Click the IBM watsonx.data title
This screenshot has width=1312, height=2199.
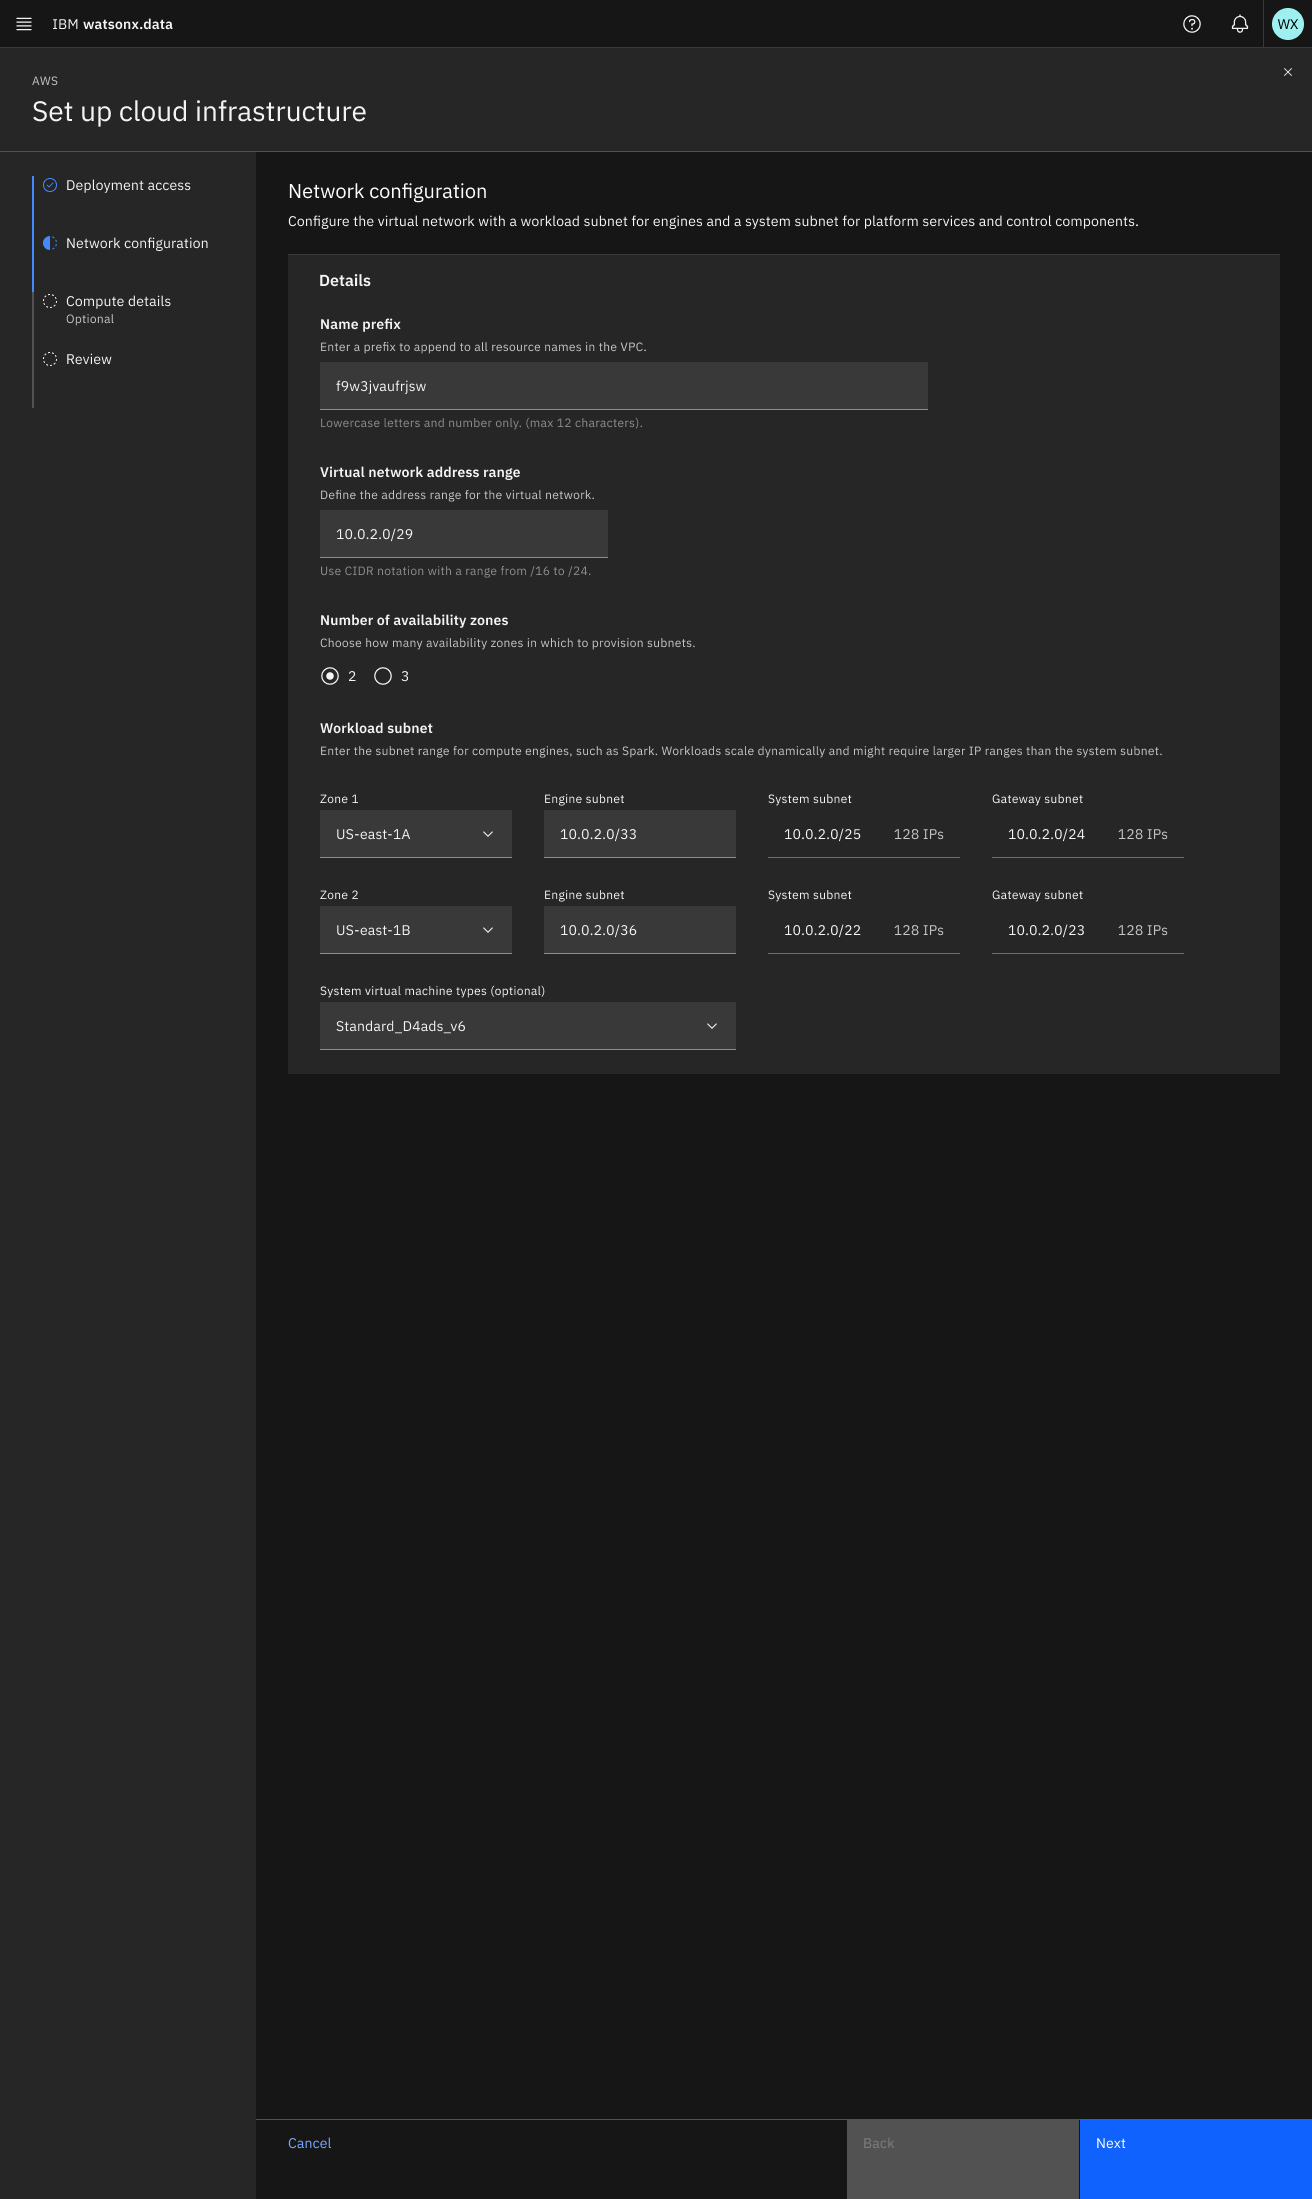(x=112, y=24)
